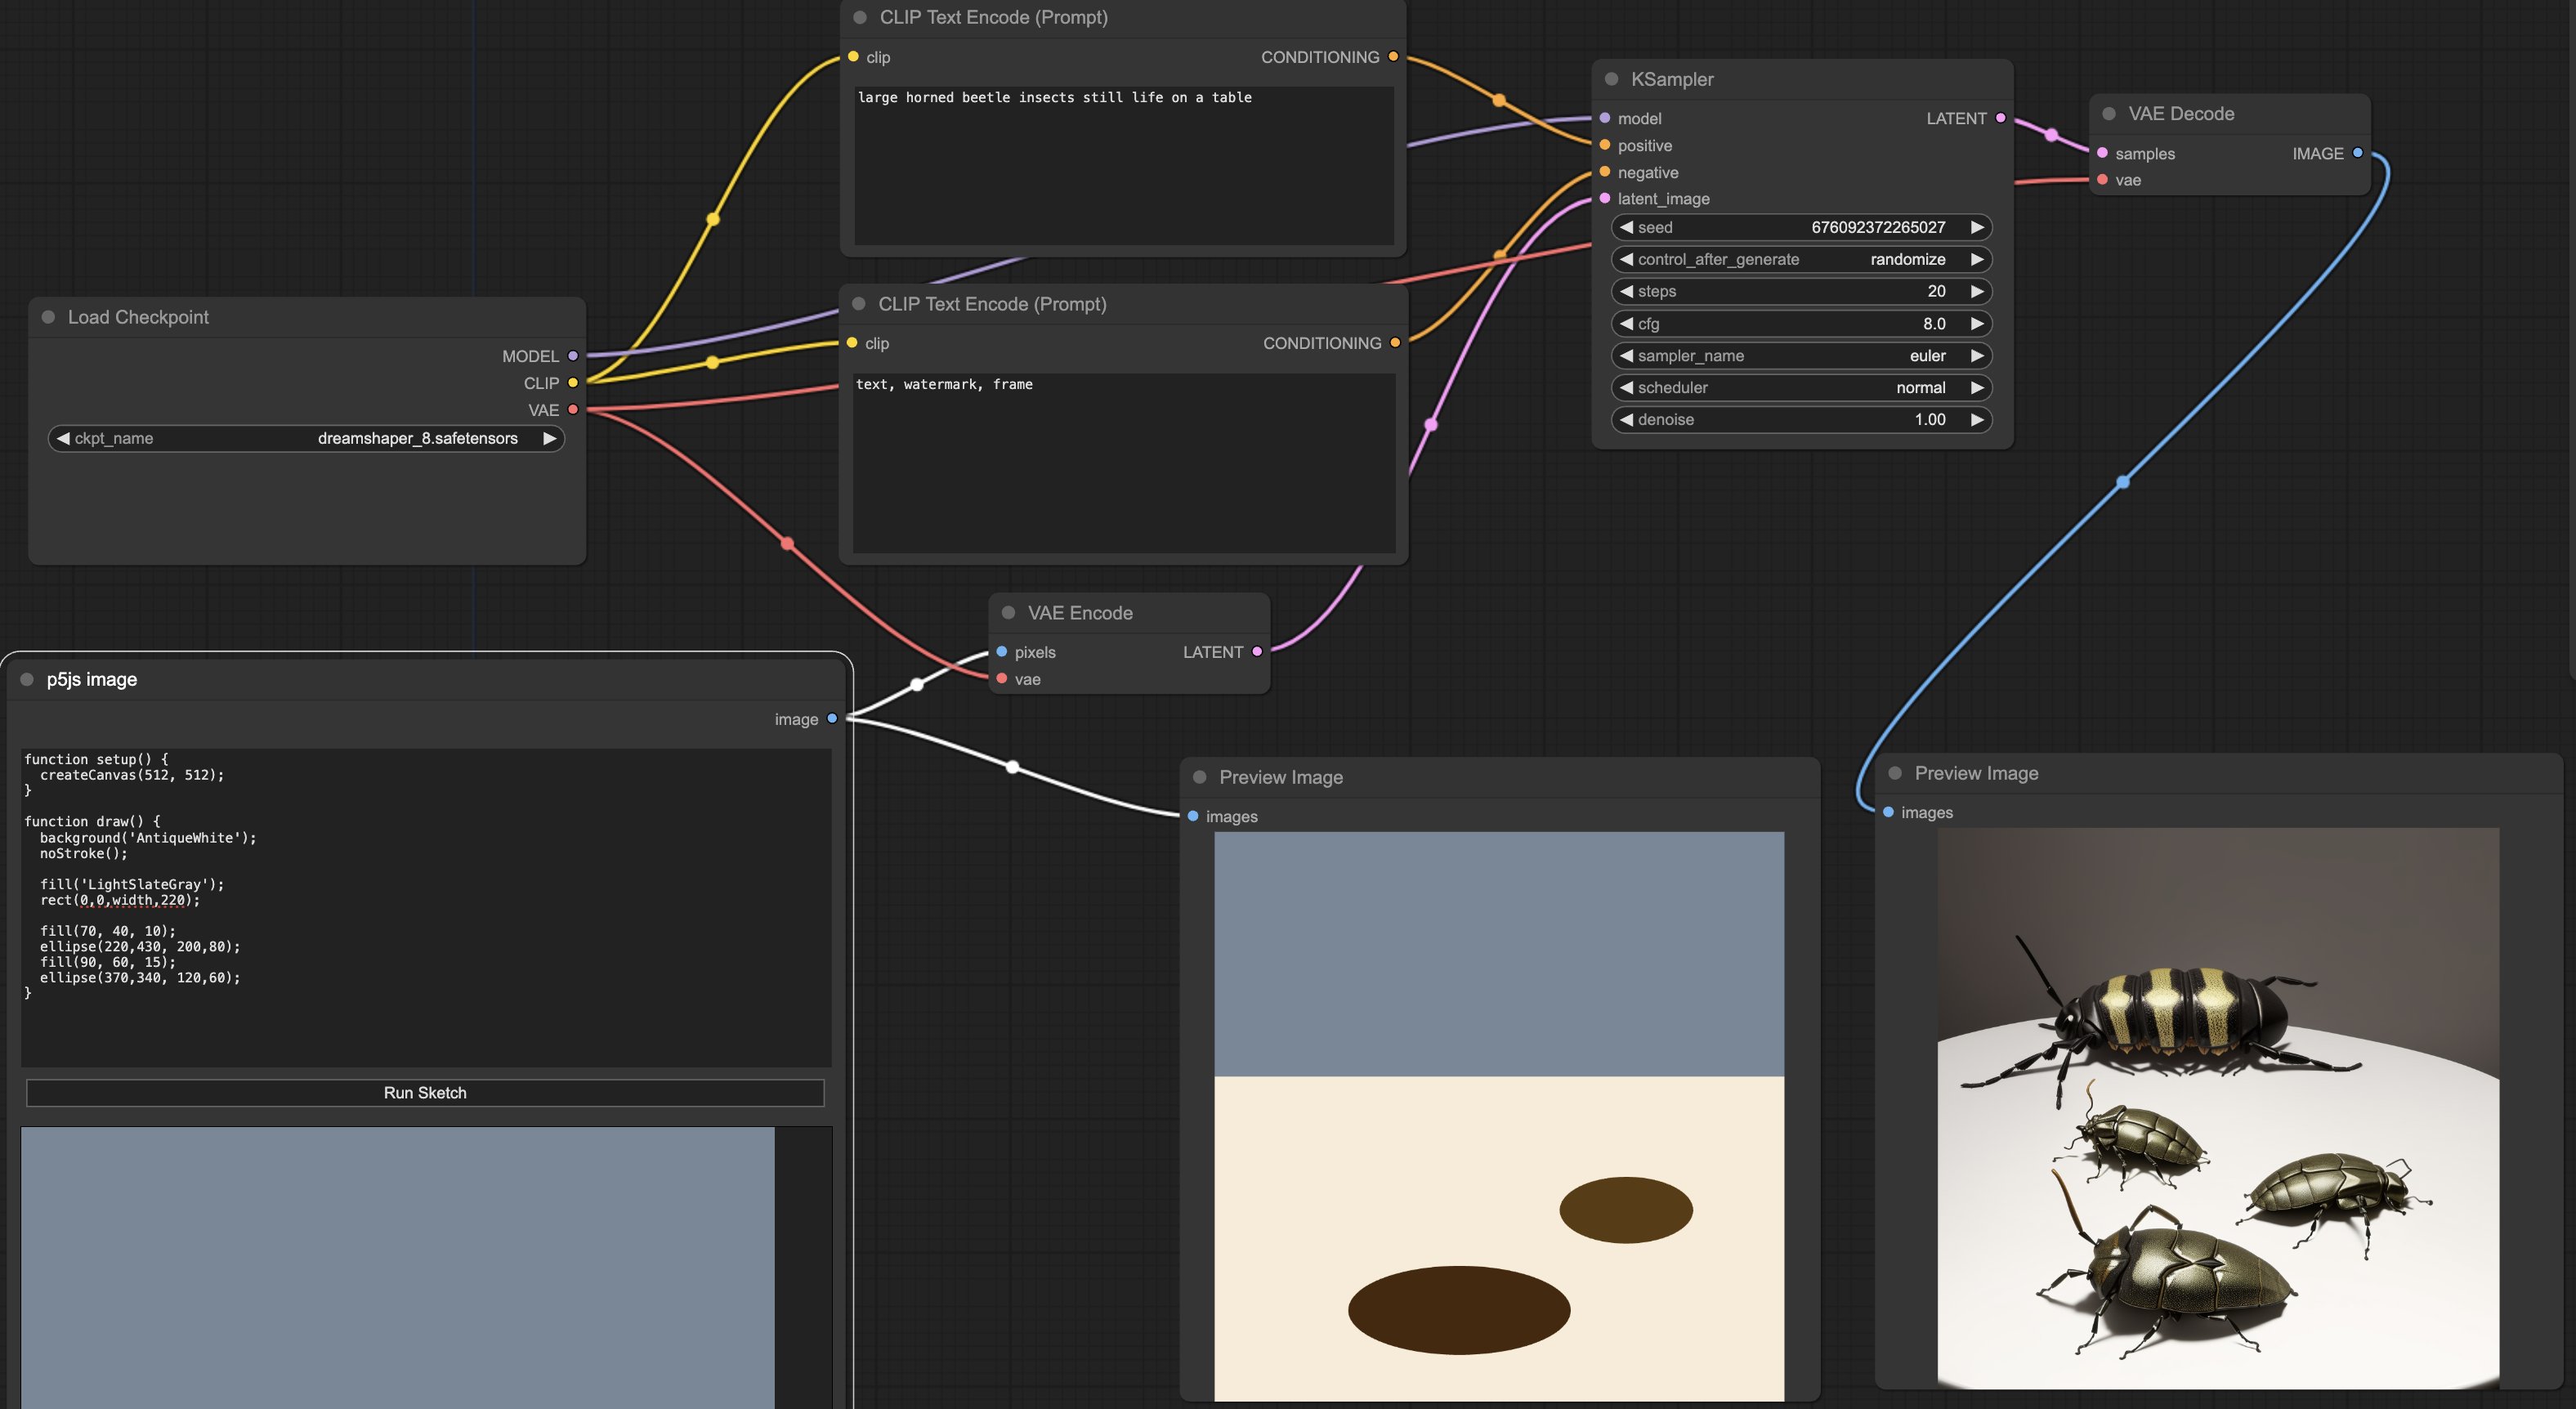This screenshot has height=1409, width=2576.
Task: Click the 'VAE Encode' node title
Action: click(x=1080, y=613)
